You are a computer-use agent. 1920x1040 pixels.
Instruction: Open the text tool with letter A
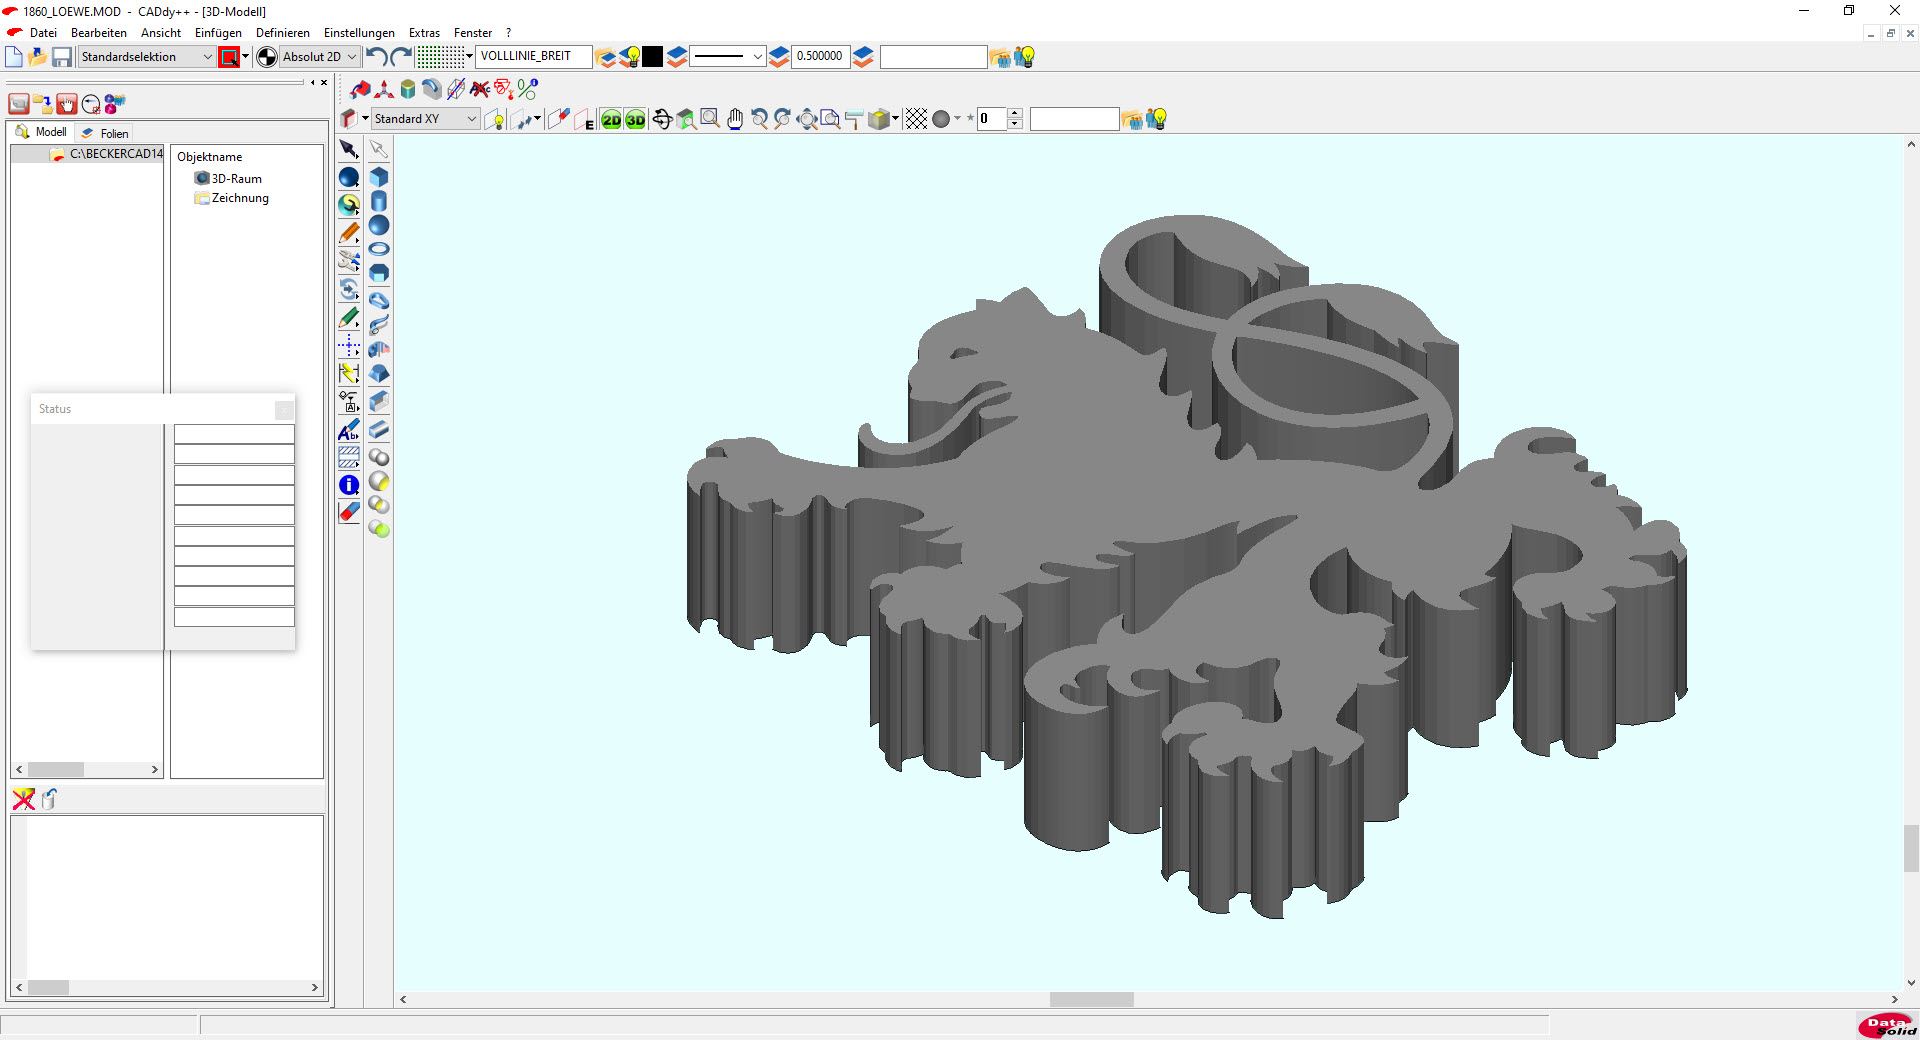point(349,430)
